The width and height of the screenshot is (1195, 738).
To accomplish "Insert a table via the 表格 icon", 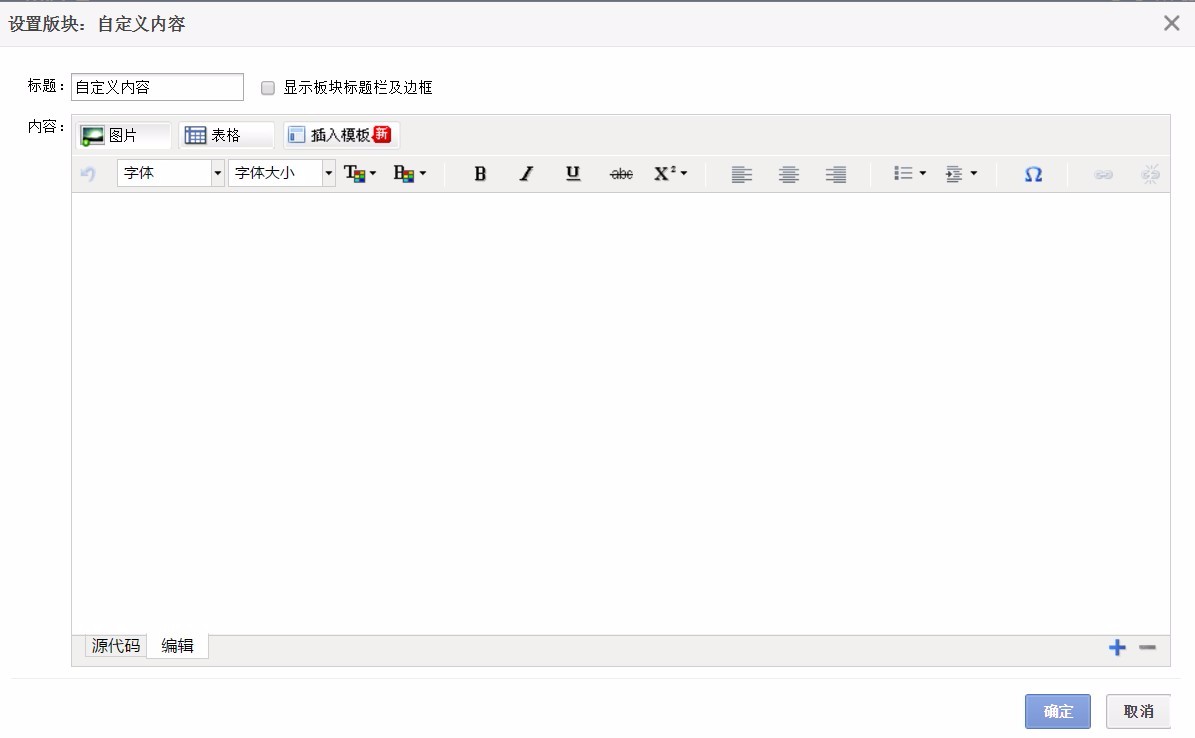I will (227, 134).
